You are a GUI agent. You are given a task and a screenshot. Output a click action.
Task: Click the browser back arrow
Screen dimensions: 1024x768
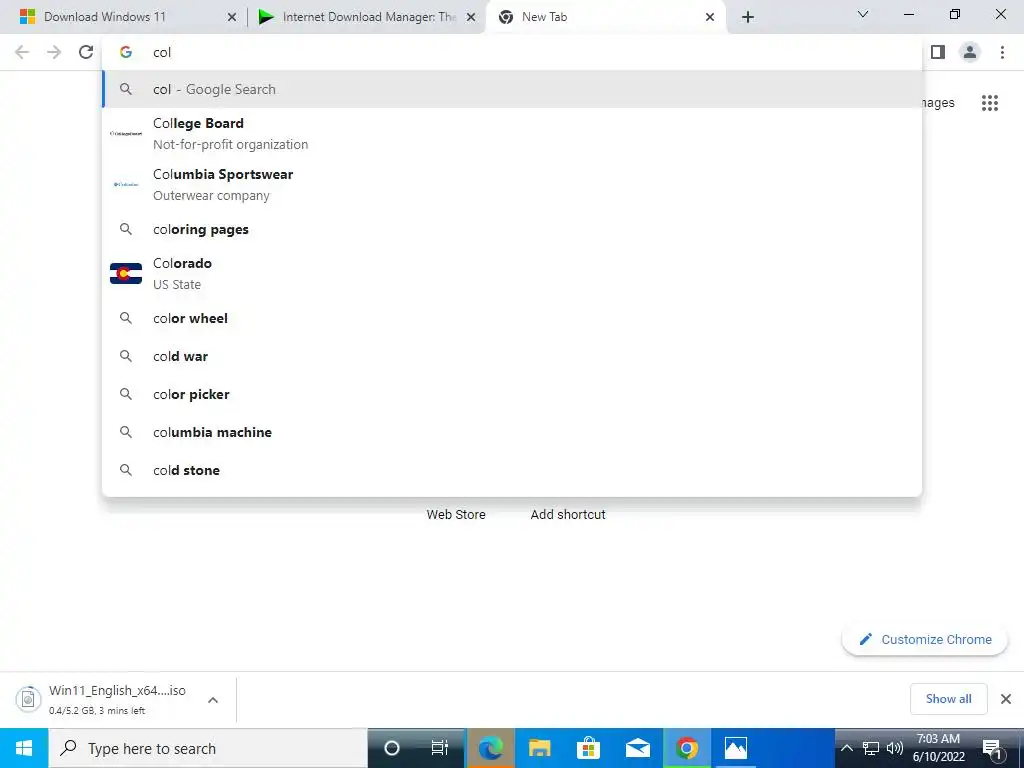point(22,52)
